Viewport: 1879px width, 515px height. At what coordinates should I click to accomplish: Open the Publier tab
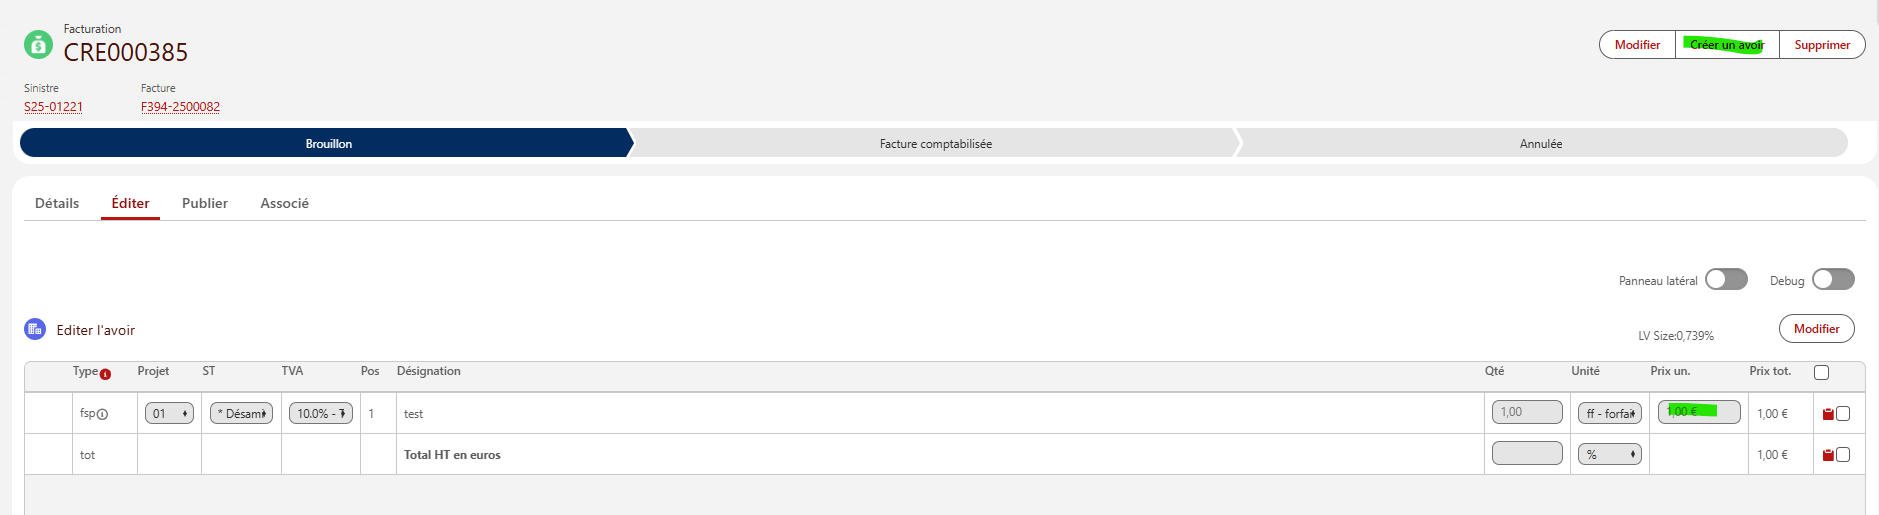(205, 203)
